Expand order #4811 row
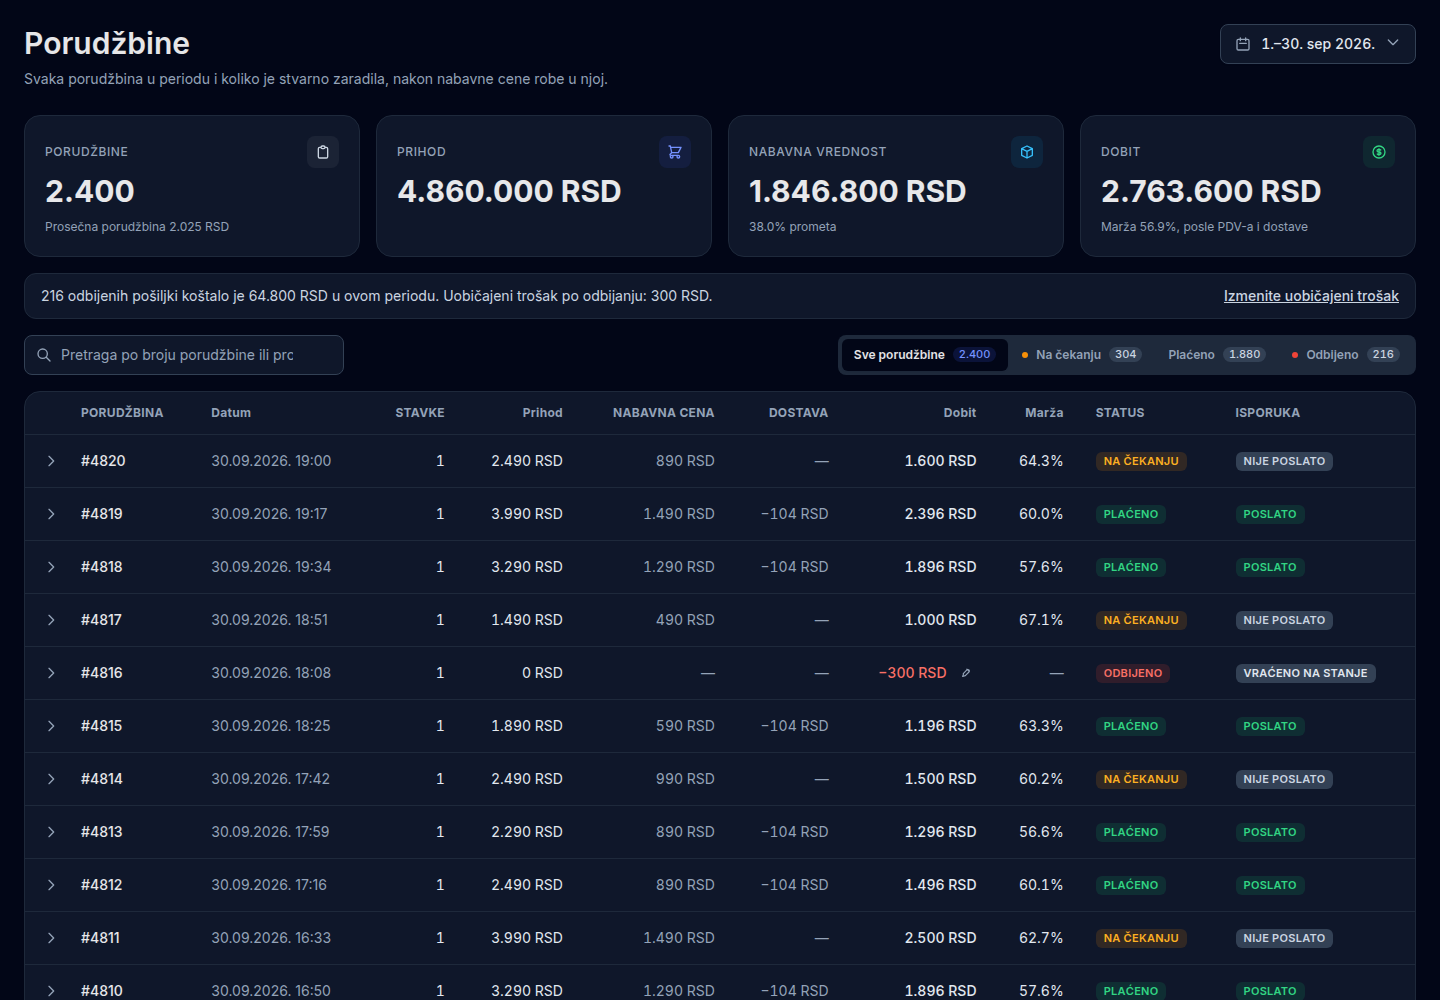This screenshot has width=1440, height=1000. 51,938
